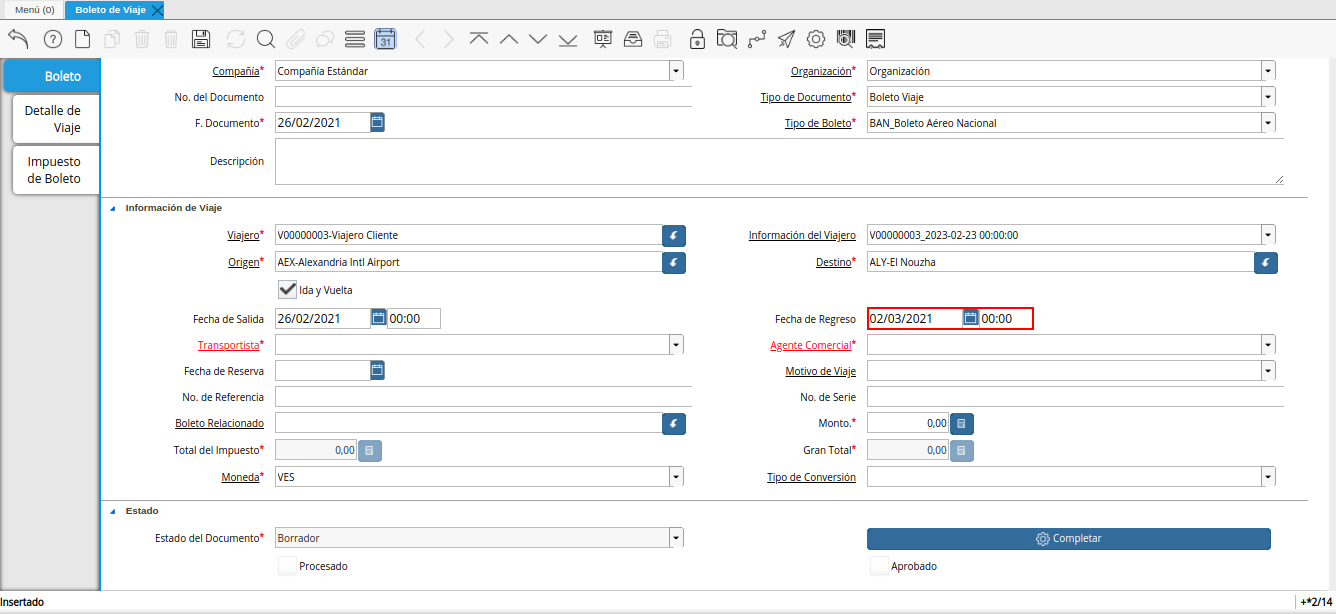Switch to Detalle de Viaje tab

55,119
